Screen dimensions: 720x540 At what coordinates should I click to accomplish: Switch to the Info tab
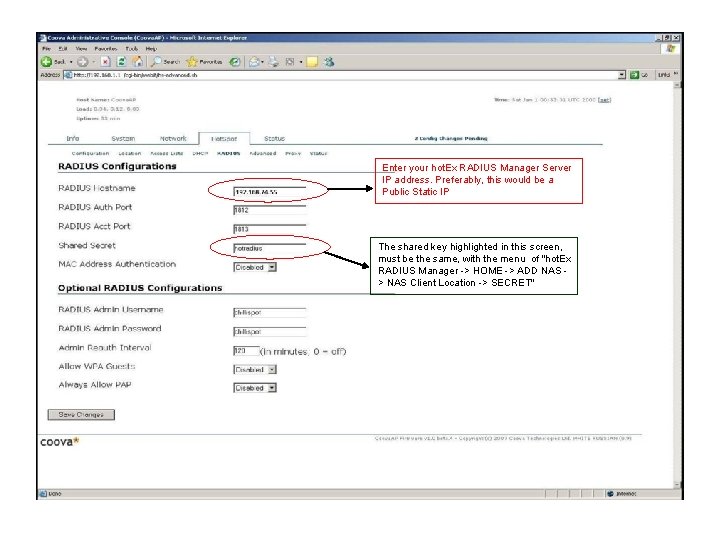(73, 138)
